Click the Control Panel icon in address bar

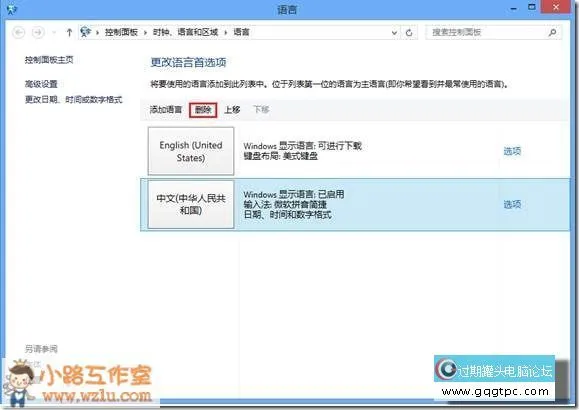[x=86, y=32]
